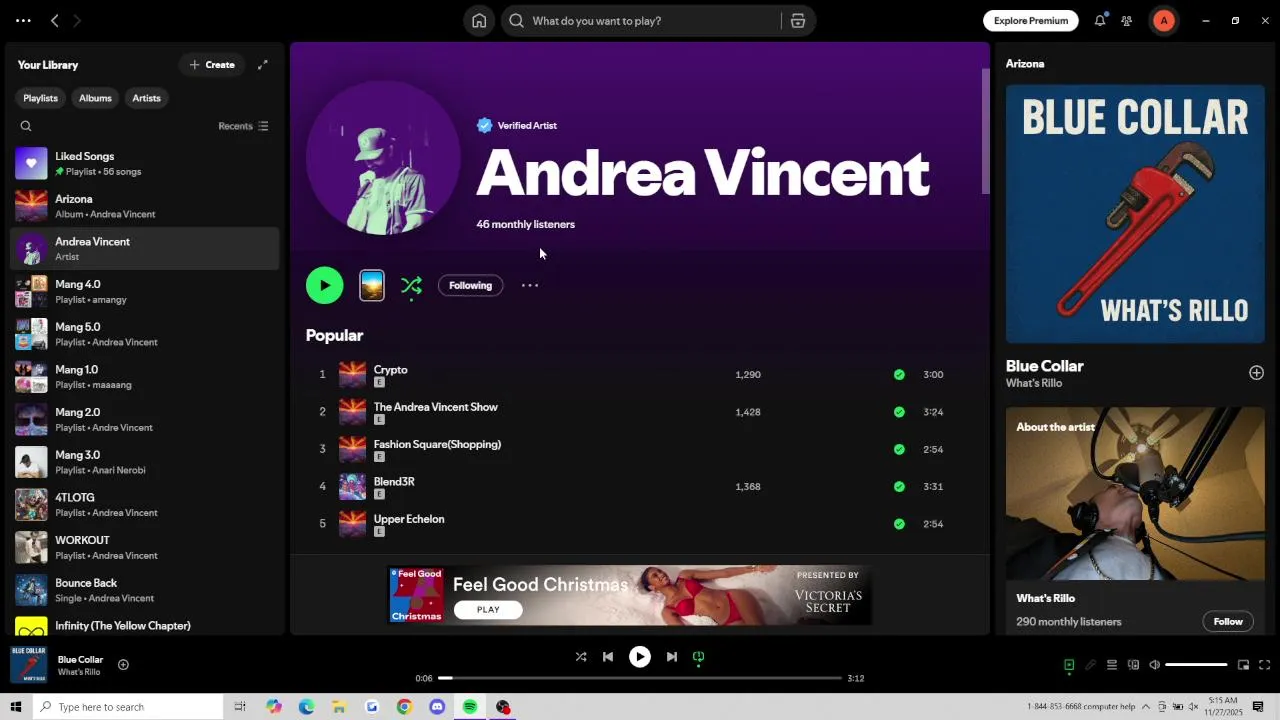Image resolution: width=1280 pixels, height=720 pixels.
Task: Enter full screen player mode
Action: 1265,665
